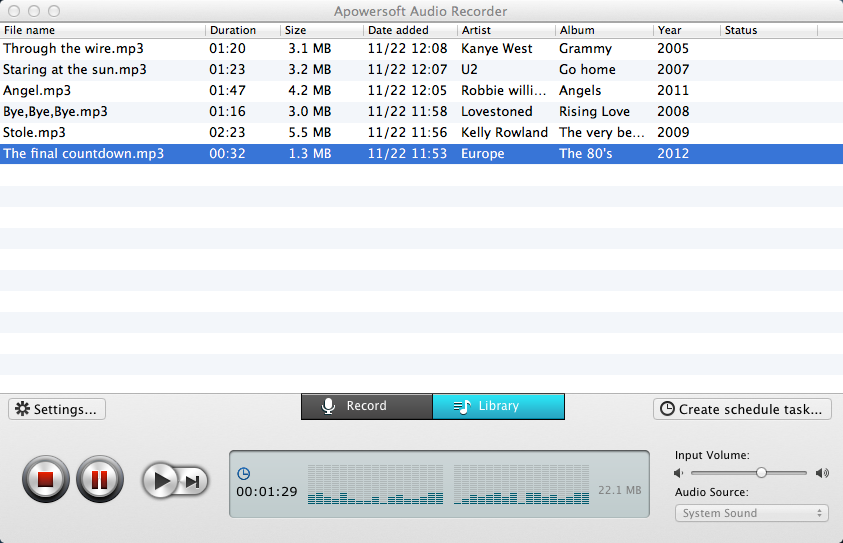
Task: Open the Audio Source dropdown
Action: (x=751, y=513)
